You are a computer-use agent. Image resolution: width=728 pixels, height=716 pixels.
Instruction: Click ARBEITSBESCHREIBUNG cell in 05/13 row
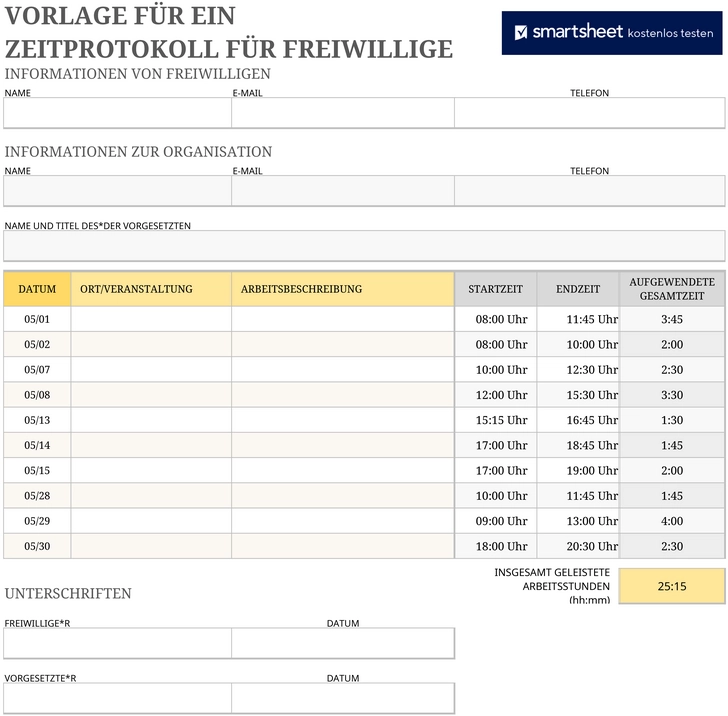point(343,420)
